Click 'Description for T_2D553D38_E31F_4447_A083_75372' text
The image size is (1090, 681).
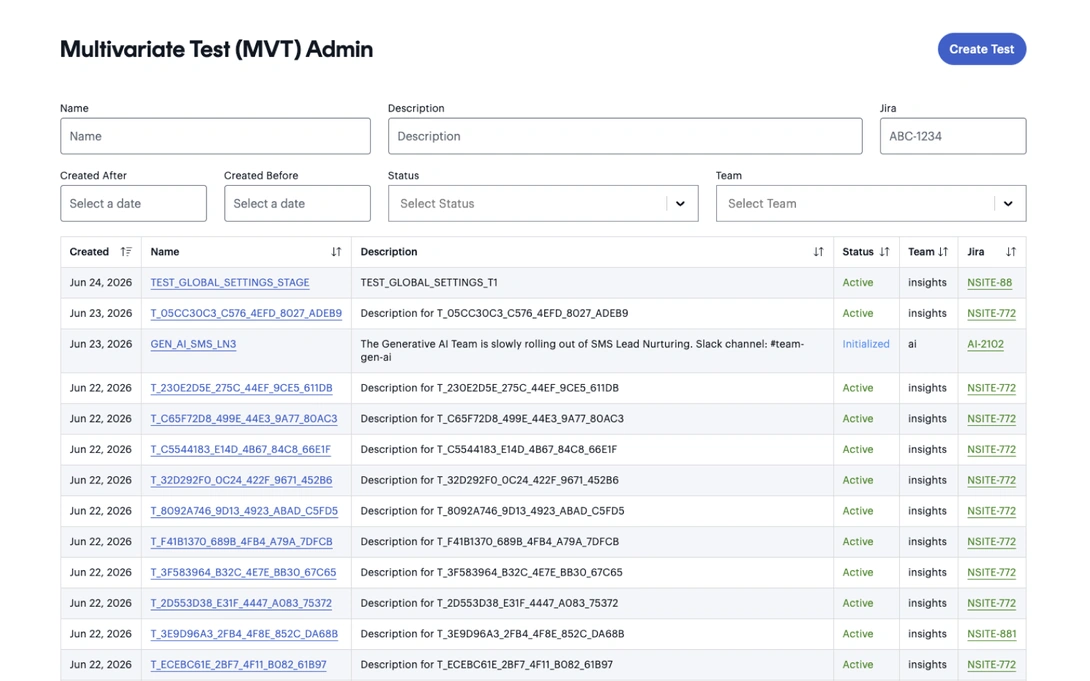coord(489,603)
